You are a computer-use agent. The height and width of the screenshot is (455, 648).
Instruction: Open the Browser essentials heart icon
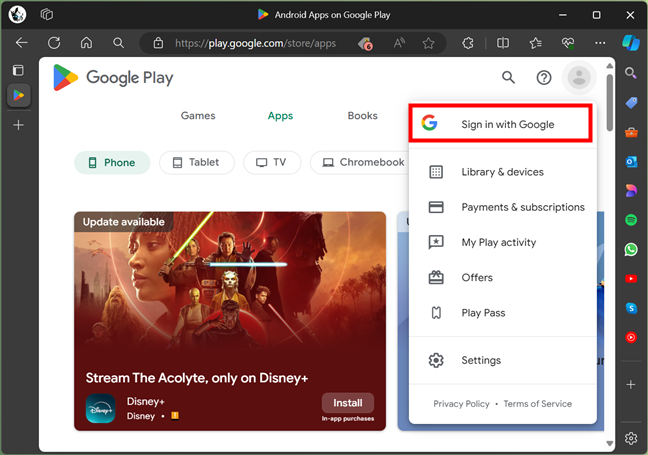point(568,43)
